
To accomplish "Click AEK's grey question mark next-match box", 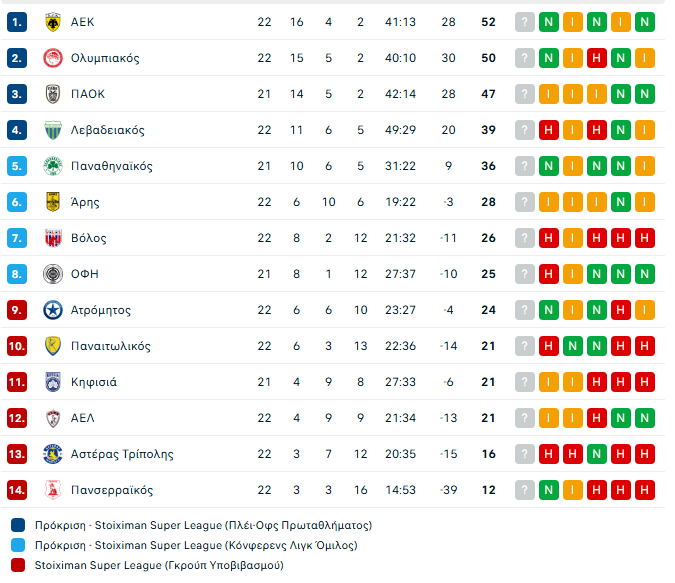I will (x=525, y=22).
